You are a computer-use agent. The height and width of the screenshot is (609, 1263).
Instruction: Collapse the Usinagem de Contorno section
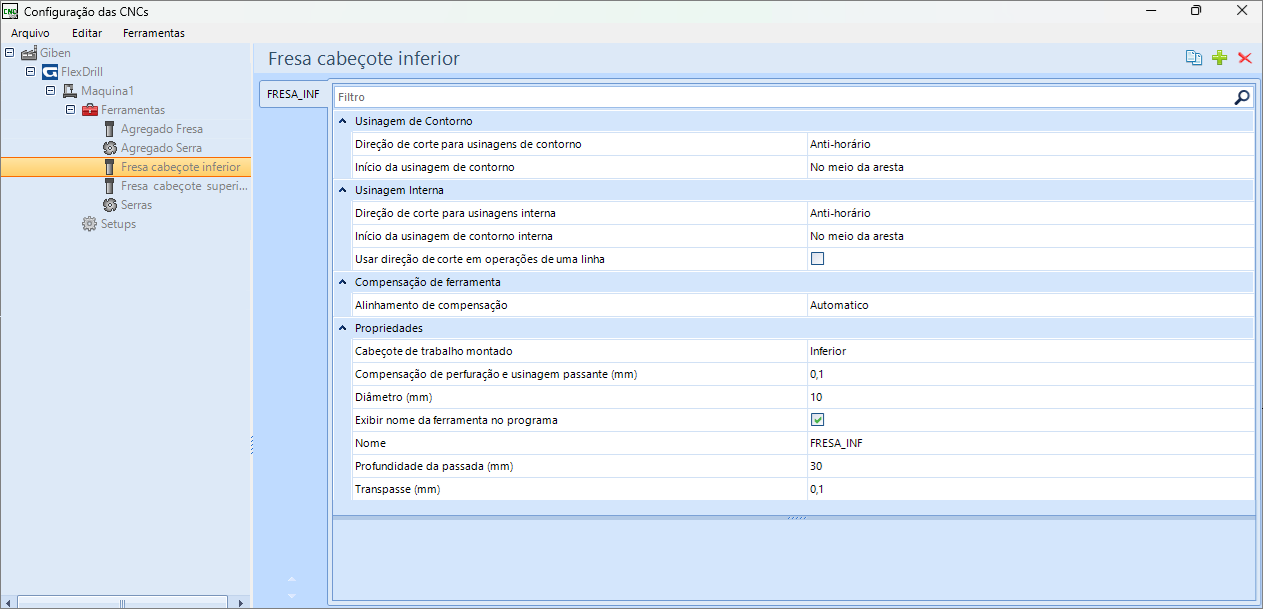point(343,121)
